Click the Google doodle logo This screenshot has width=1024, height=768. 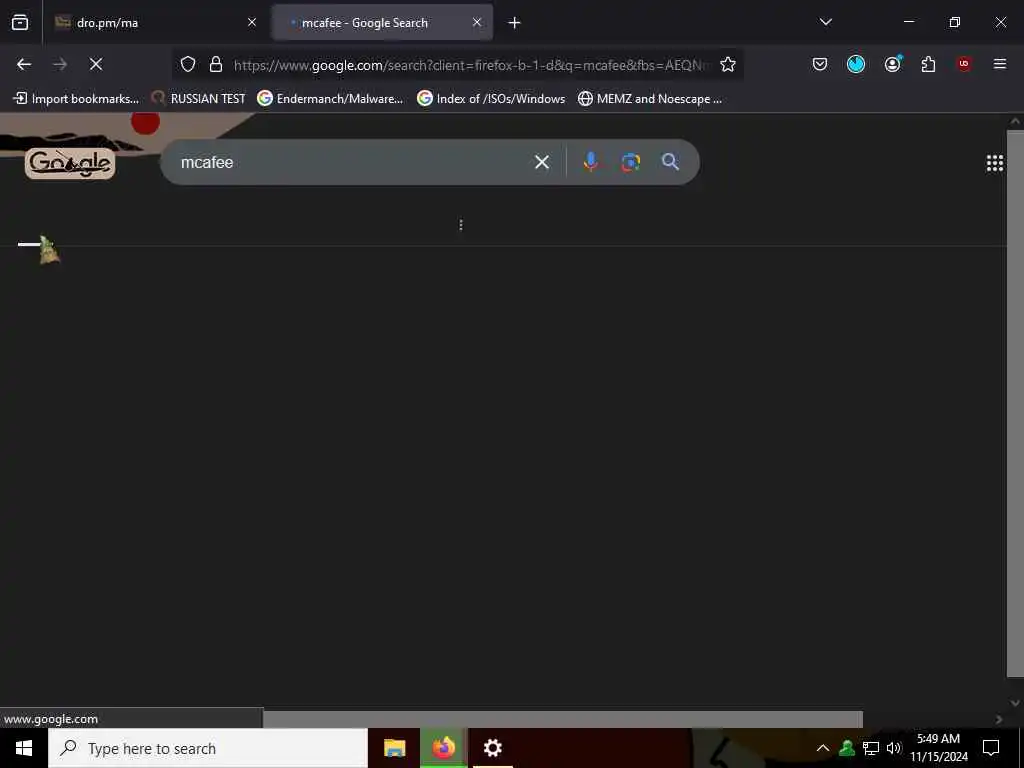[70, 163]
